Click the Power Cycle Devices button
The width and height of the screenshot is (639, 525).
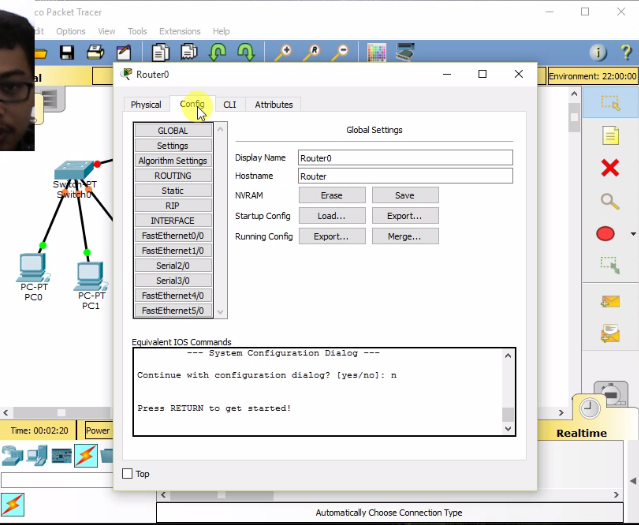click(x=98, y=430)
